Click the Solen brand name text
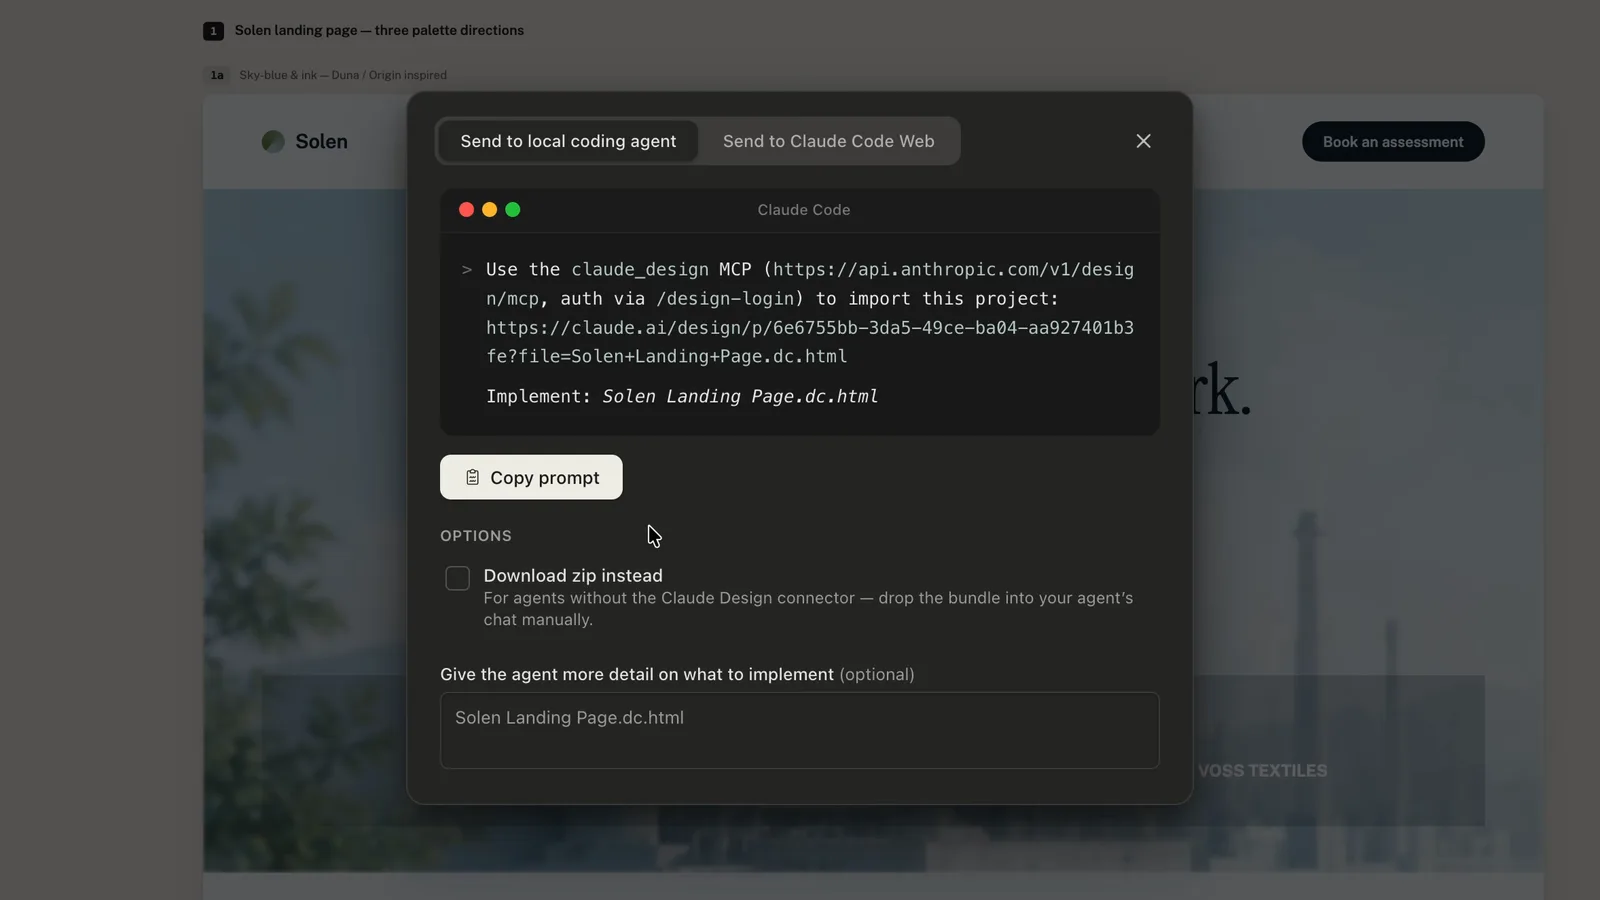The width and height of the screenshot is (1600, 900). point(321,142)
